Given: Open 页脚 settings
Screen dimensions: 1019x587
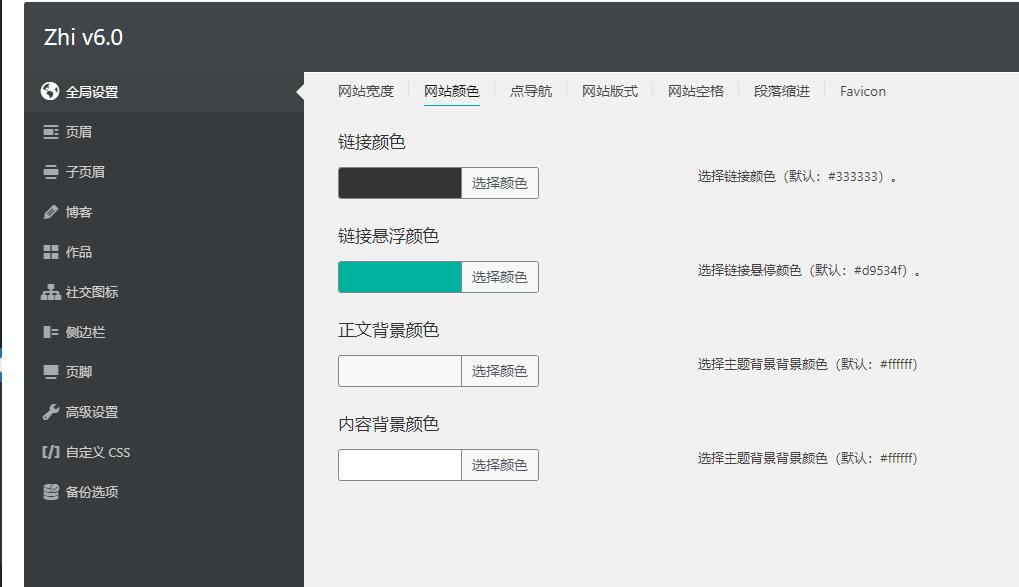Looking at the screenshot, I should [164, 372].
